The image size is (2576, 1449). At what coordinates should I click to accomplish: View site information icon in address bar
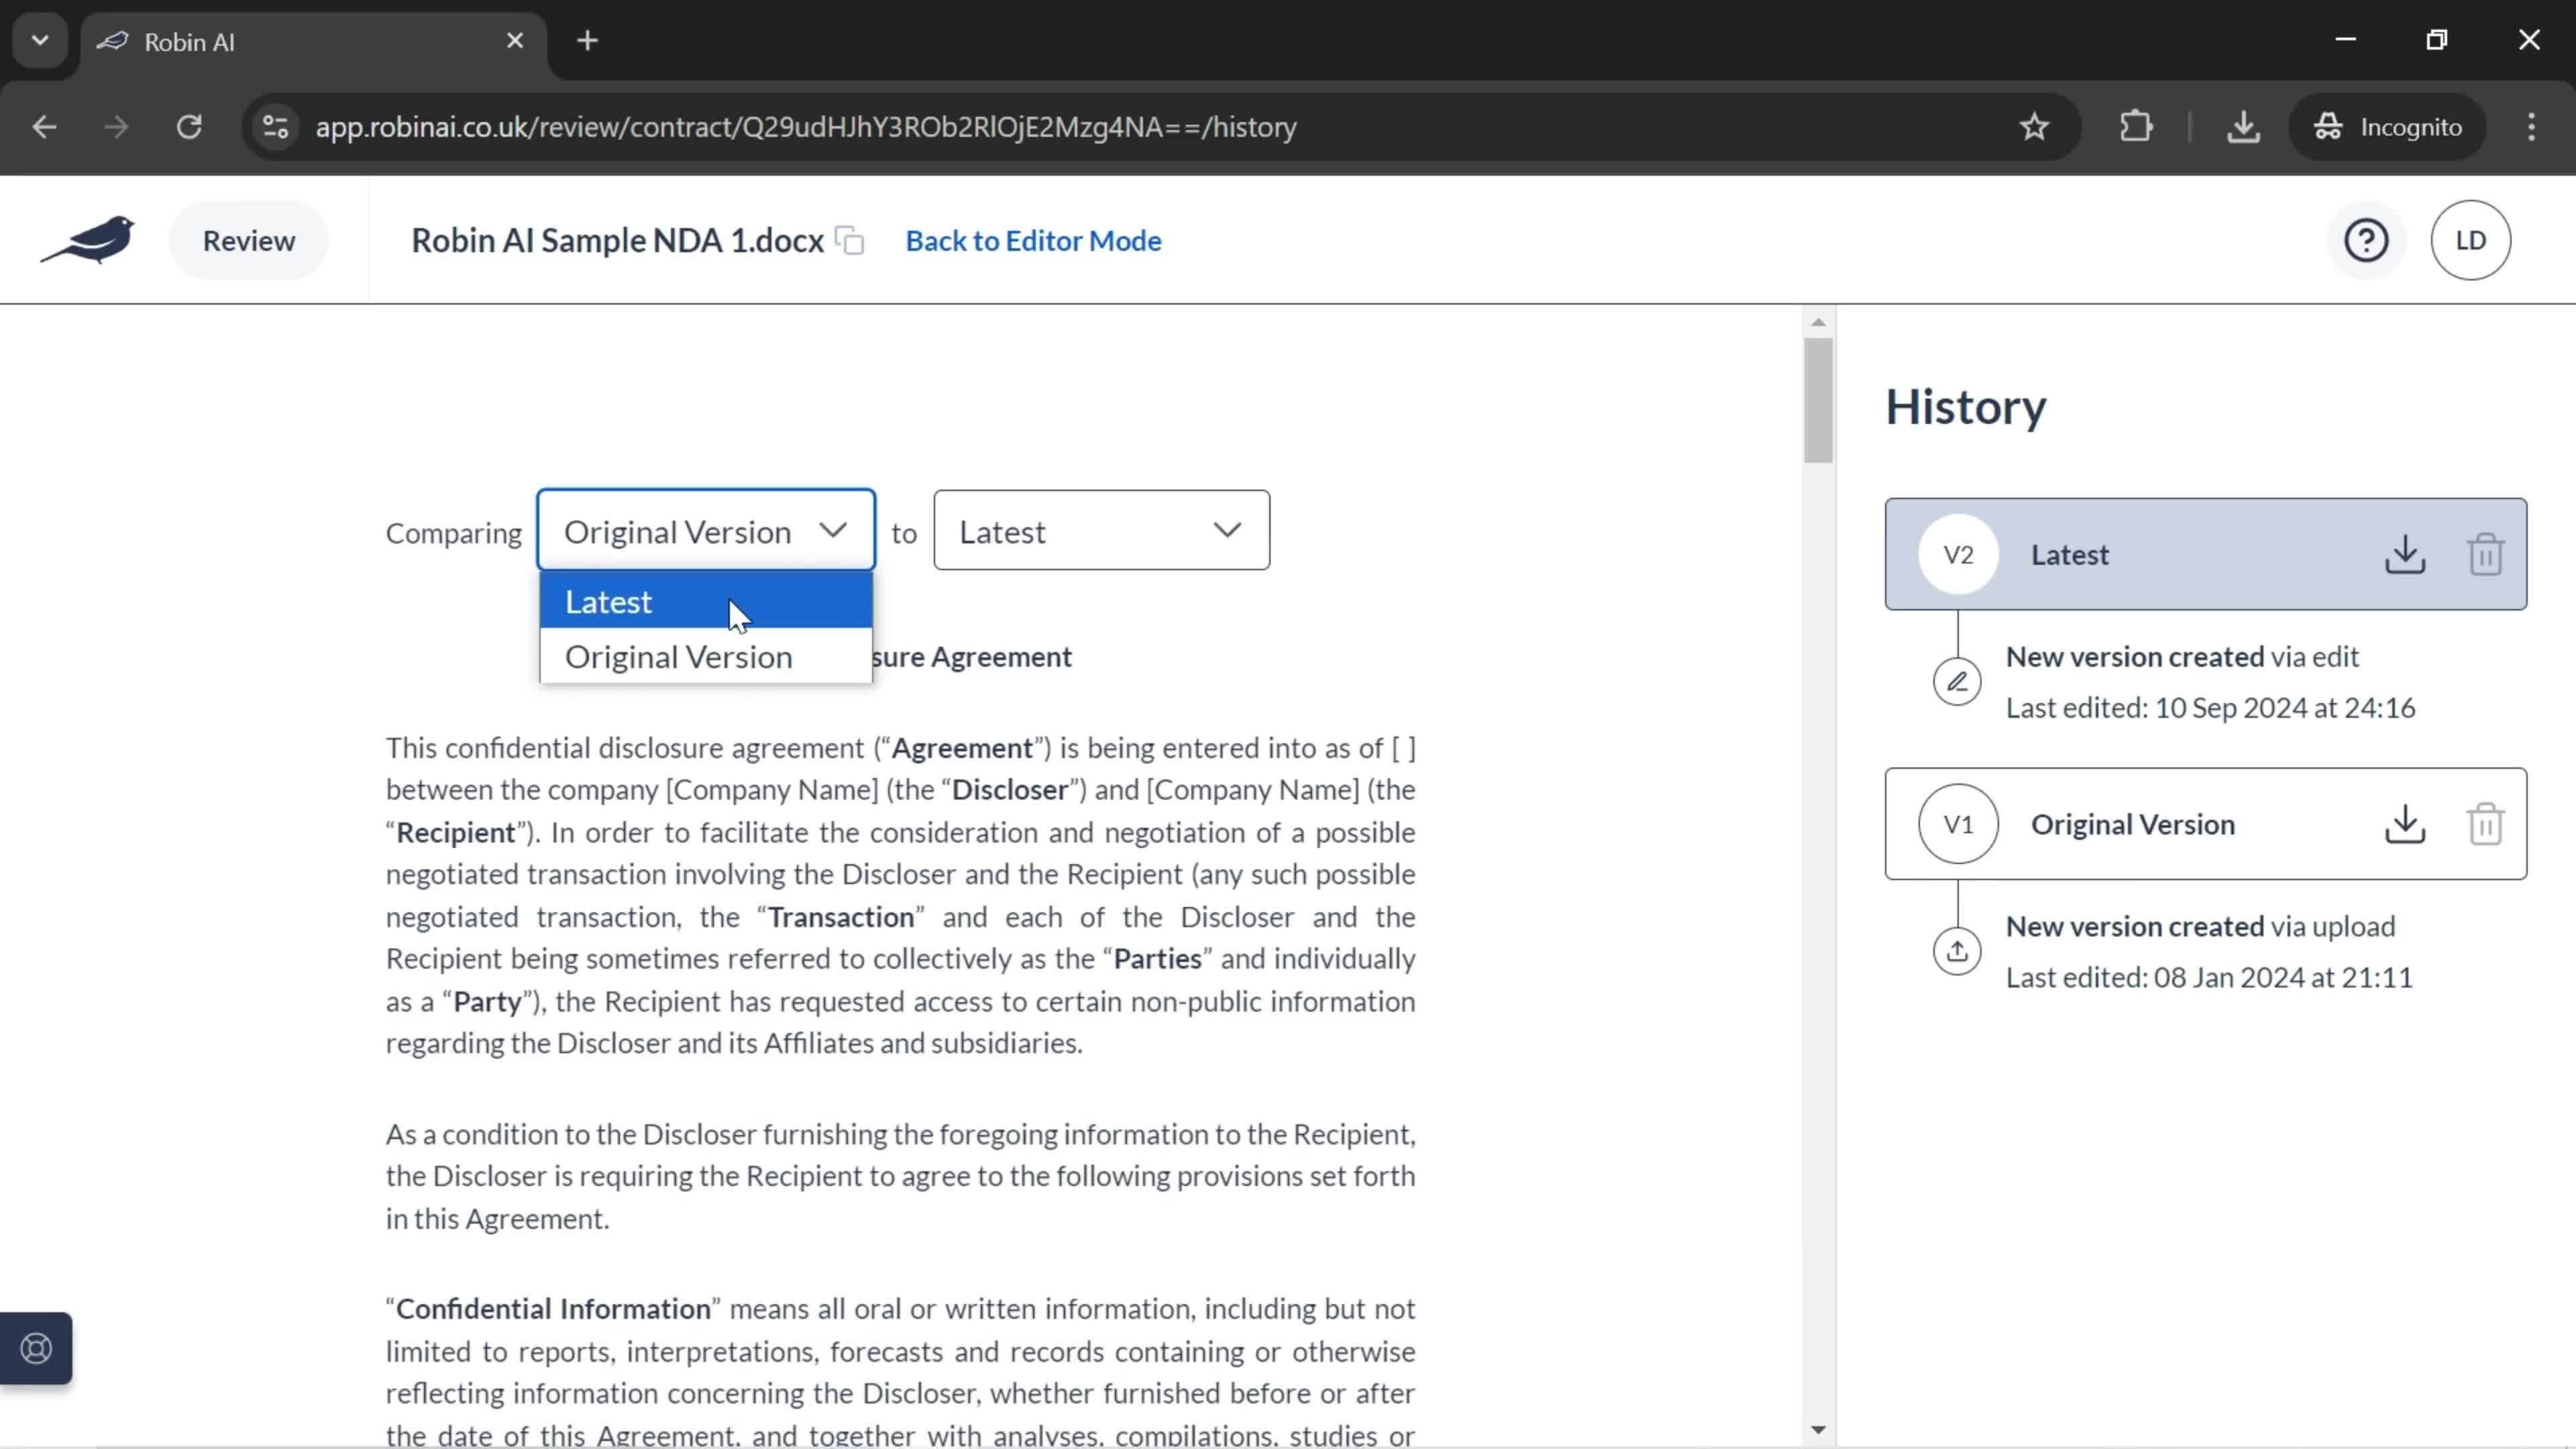[275, 127]
